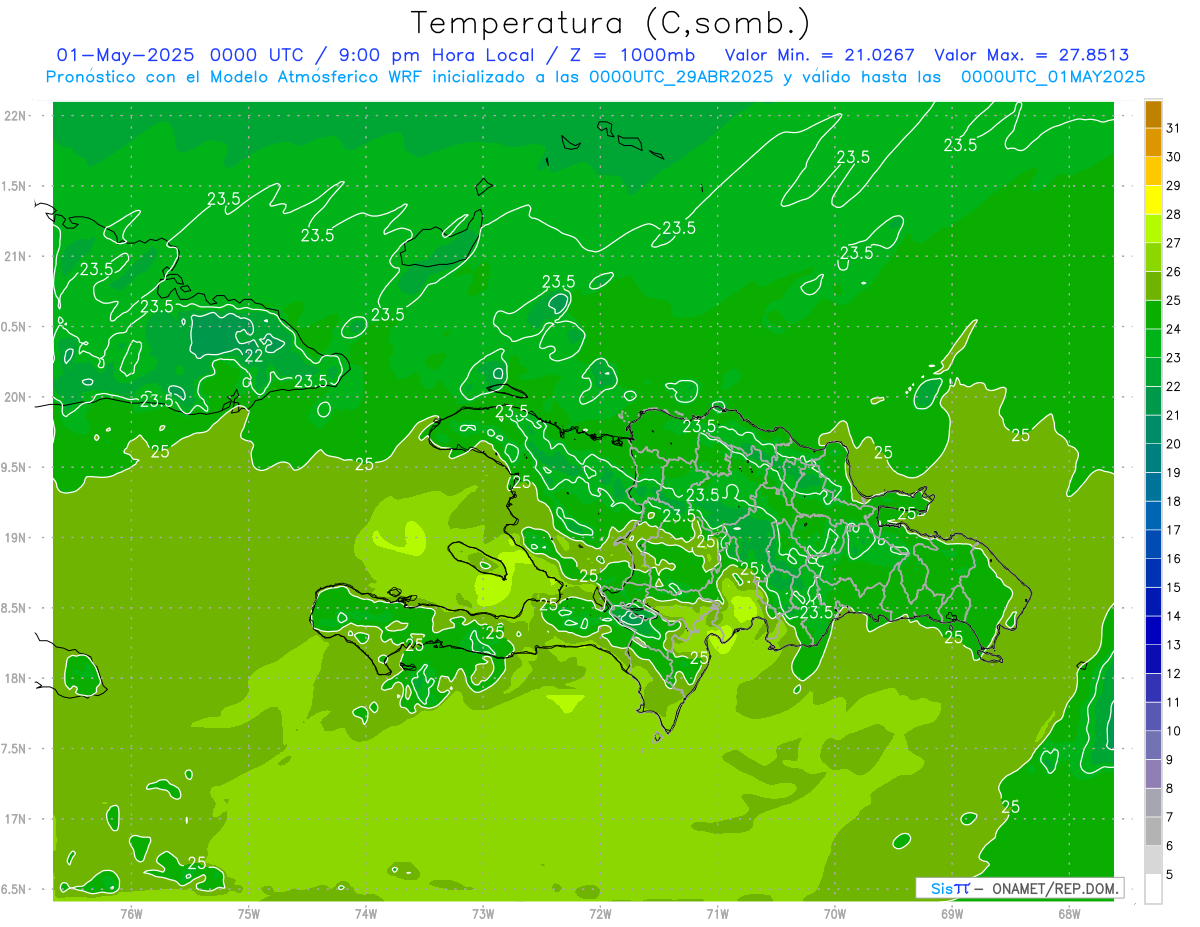Viewport: 1200px width, 927px height.
Task: Click the "68W" longitude label
Action: [1069, 914]
